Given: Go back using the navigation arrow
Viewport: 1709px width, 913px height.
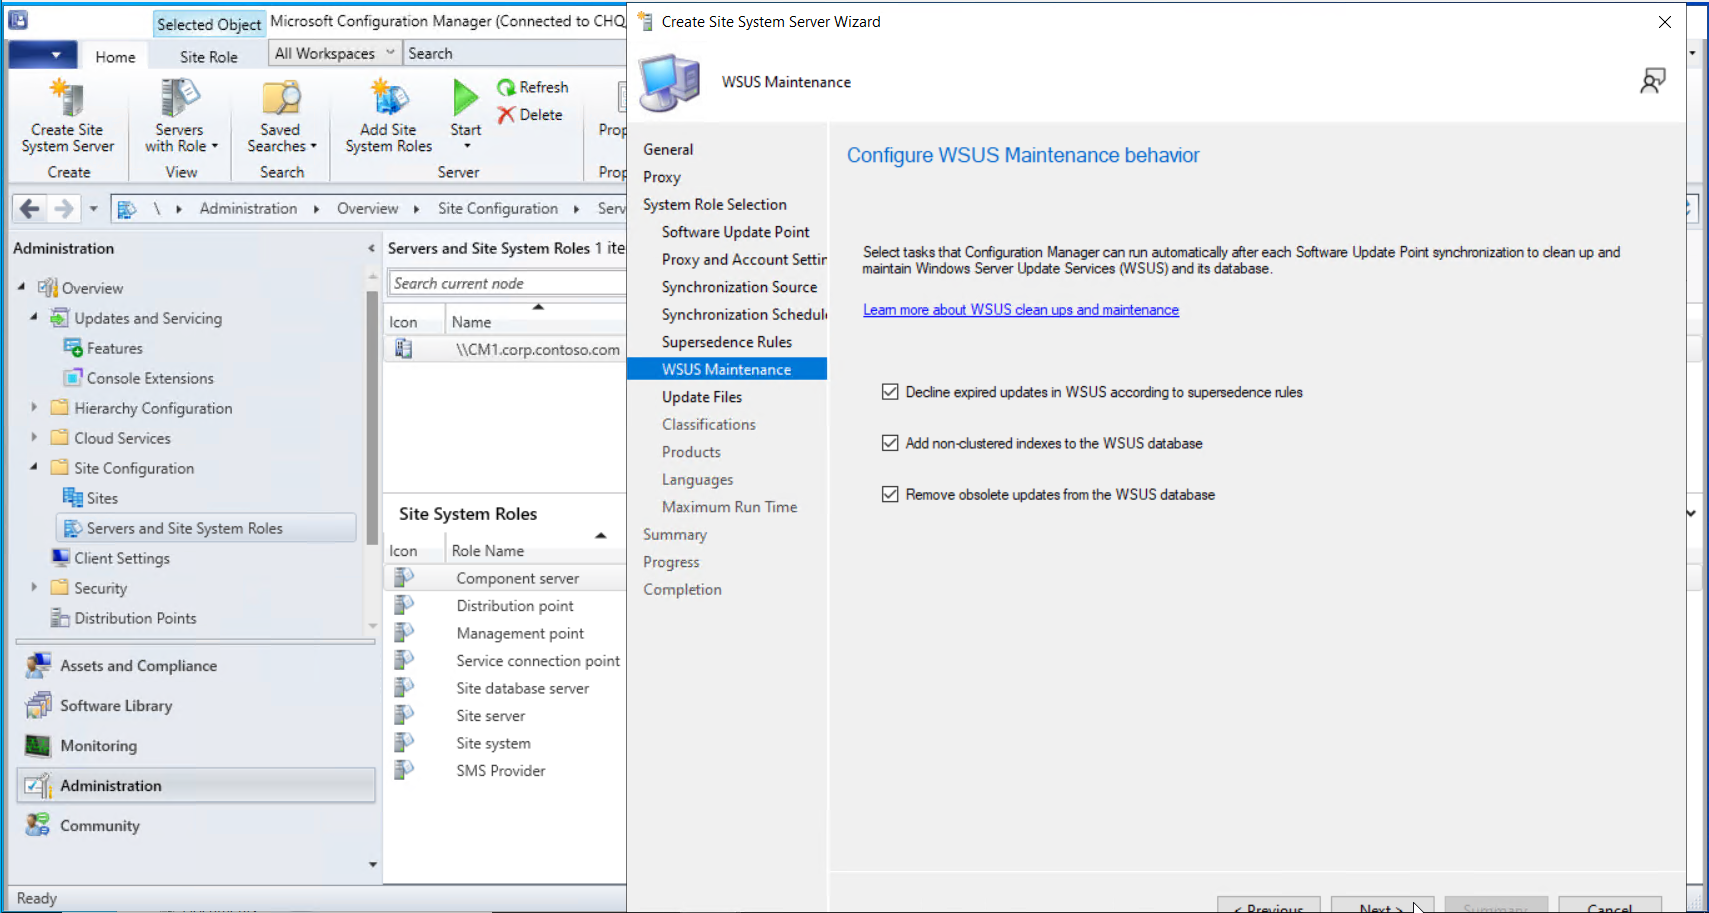Looking at the screenshot, I should click(30, 208).
